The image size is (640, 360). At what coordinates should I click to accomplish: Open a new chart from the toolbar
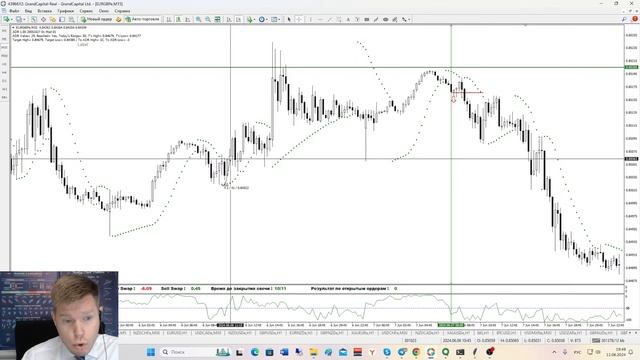[x=6, y=19]
